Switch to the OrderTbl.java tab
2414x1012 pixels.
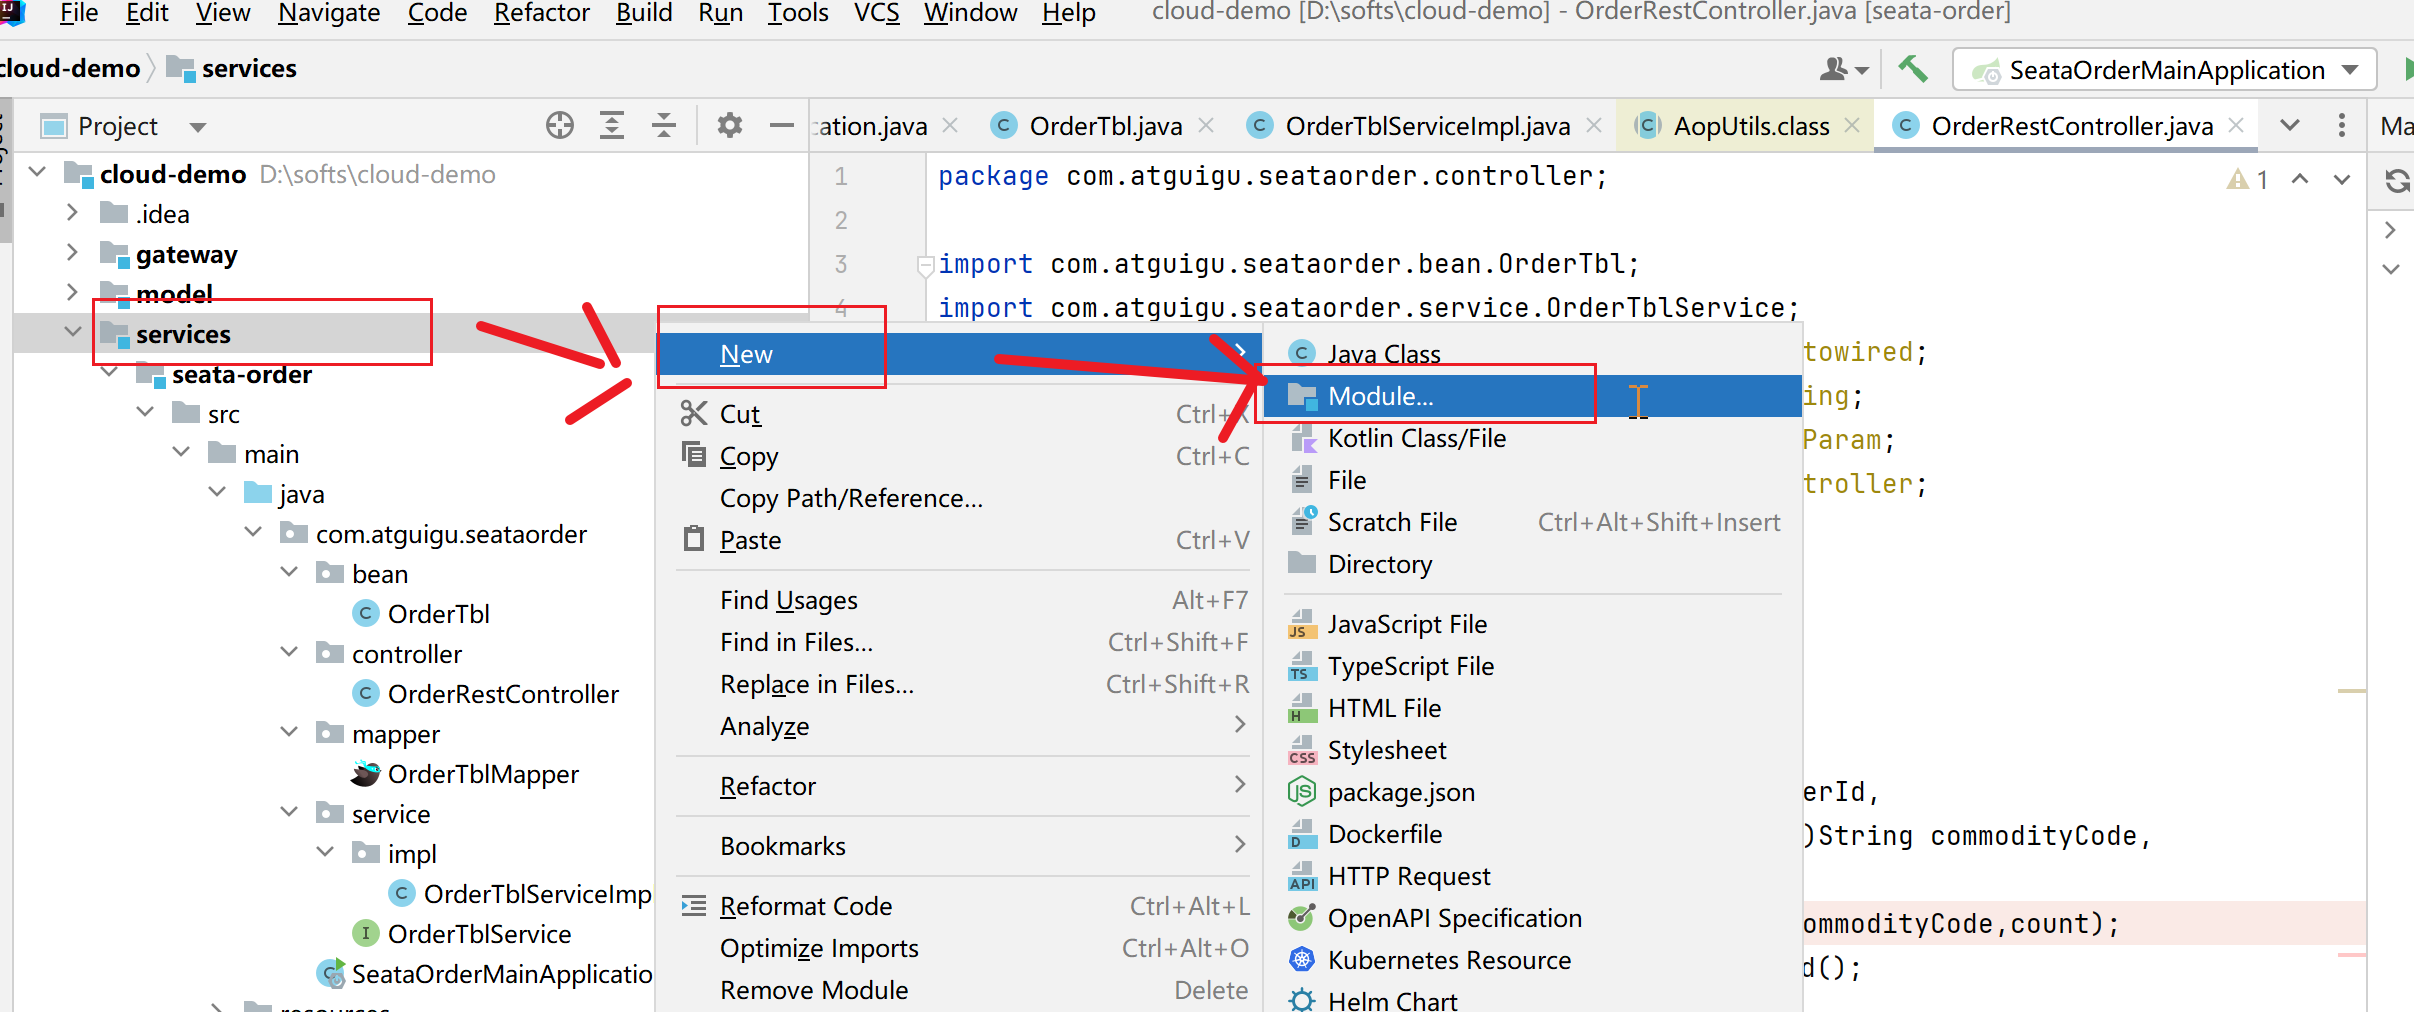pos(1105,126)
